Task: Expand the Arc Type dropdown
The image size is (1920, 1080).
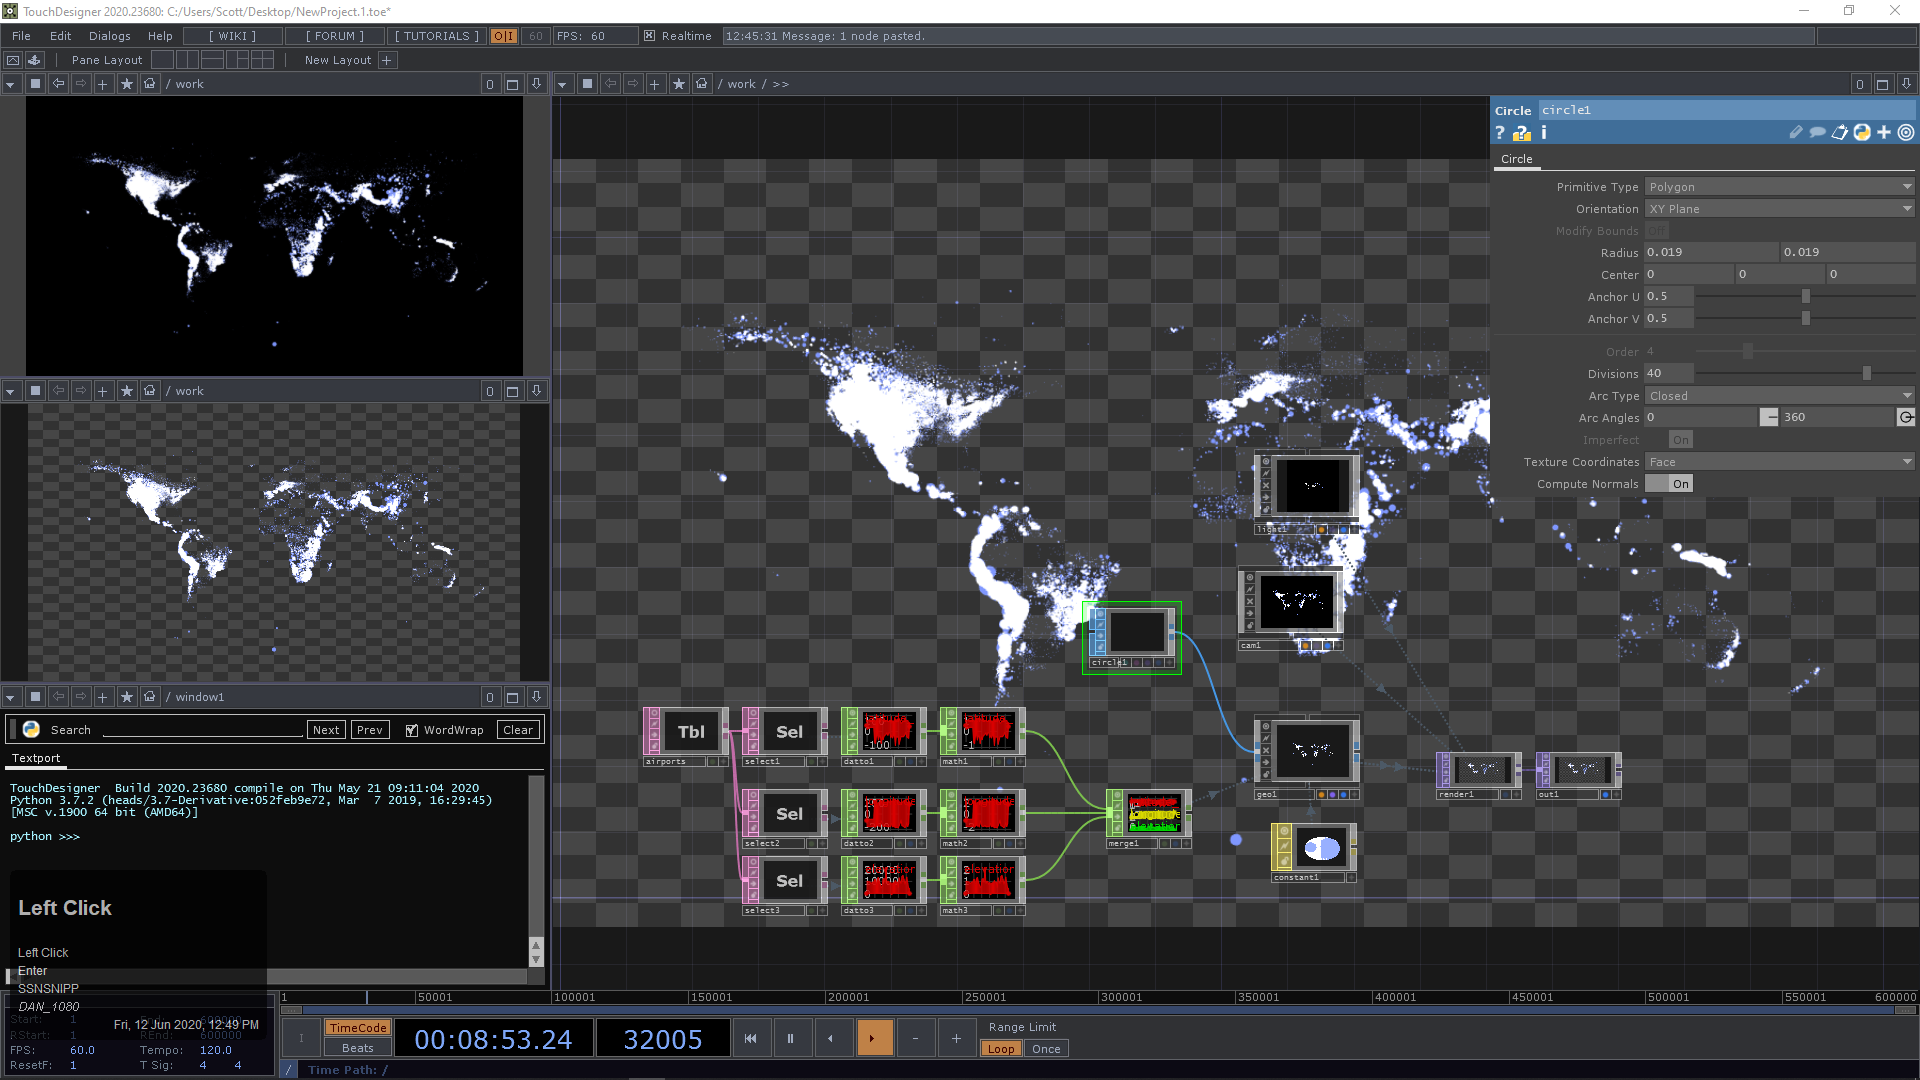Action: click(x=1779, y=396)
